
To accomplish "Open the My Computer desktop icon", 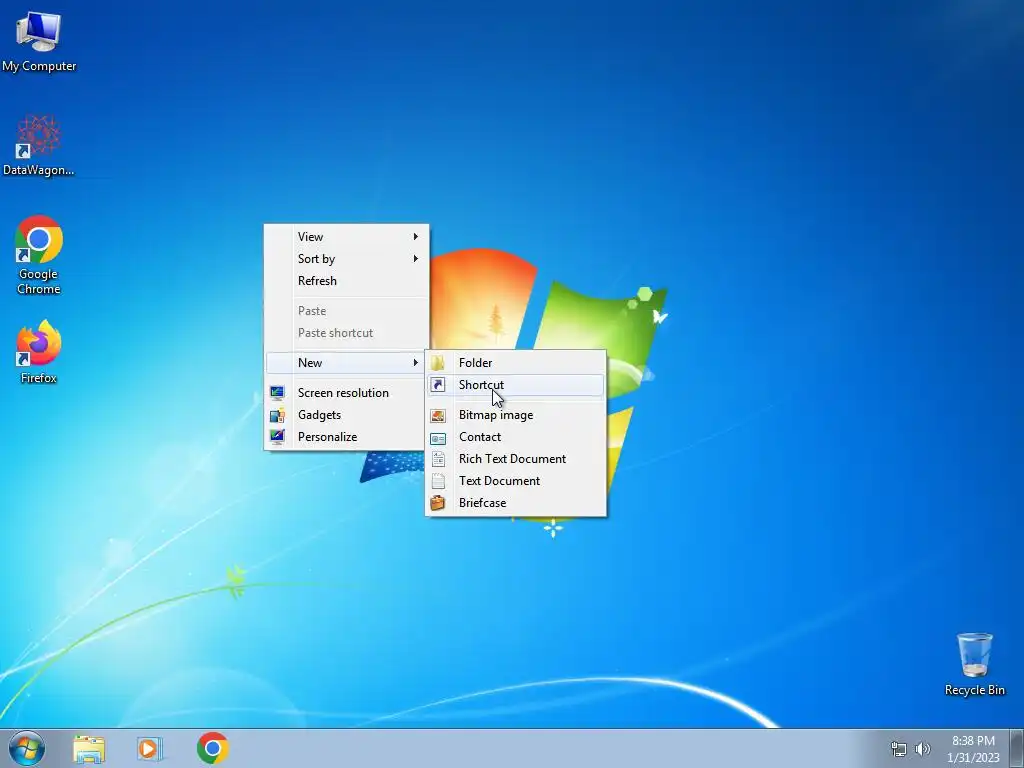I will click(x=39, y=41).
